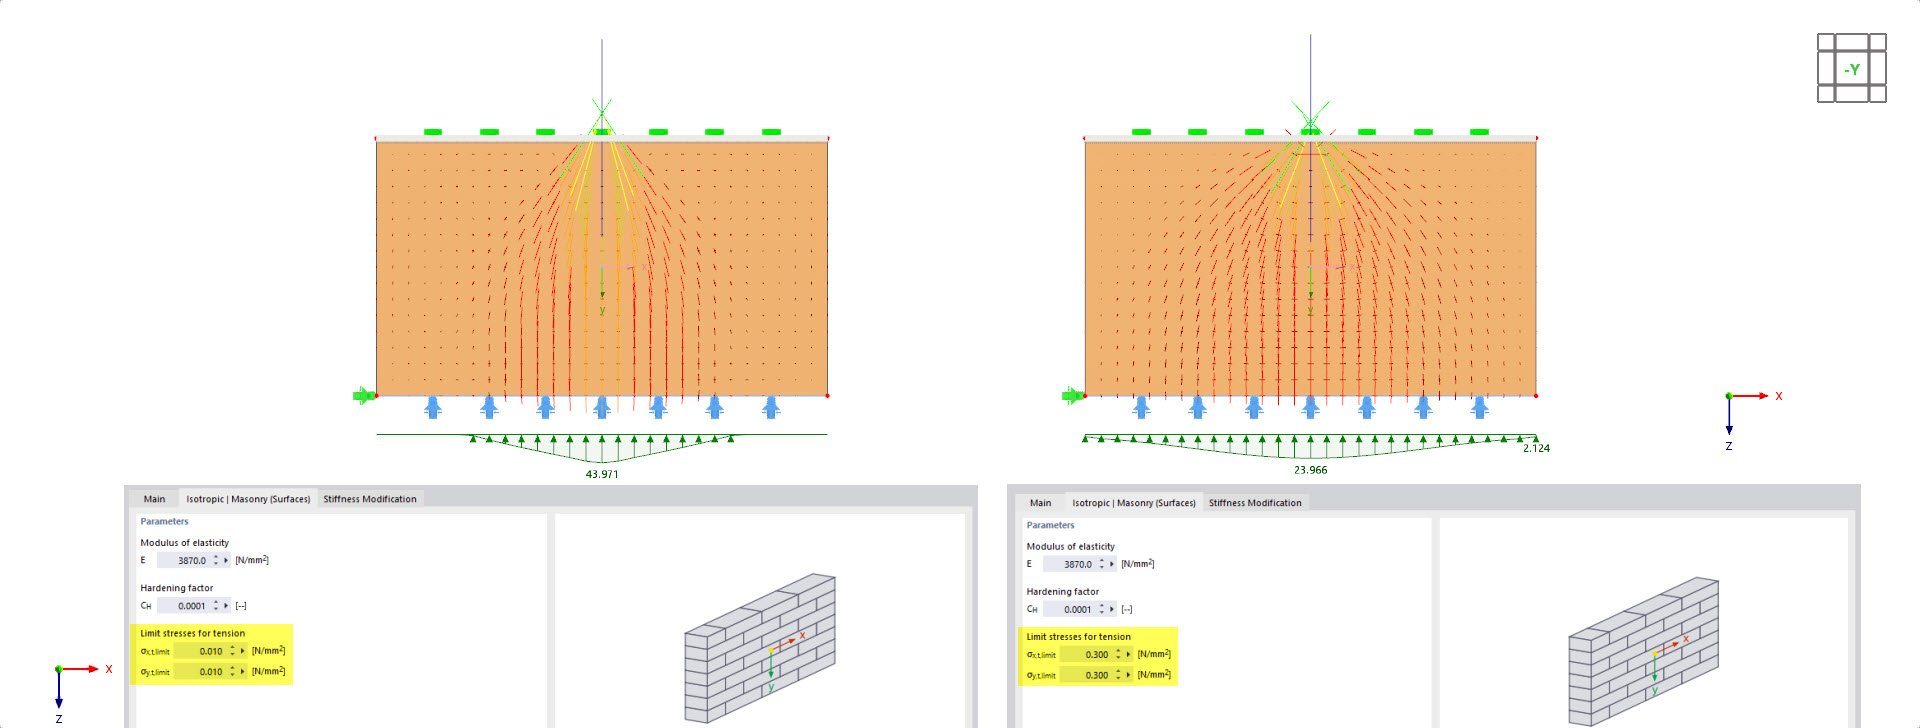Screen dimensions: 1920x728
Task: Click the spinner arrows for left panel's σy,t,limit
Action: point(233,672)
